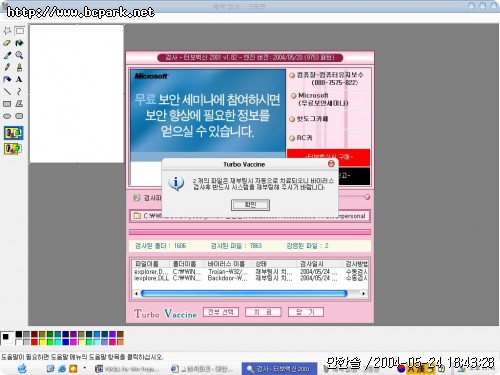Switch to the 검사 - 터보백신 2001 taskbar button

click(279, 369)
